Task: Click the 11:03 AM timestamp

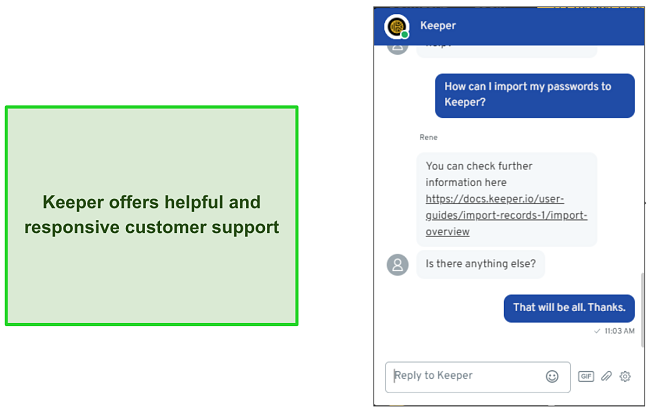Action: tap(619, 331)
